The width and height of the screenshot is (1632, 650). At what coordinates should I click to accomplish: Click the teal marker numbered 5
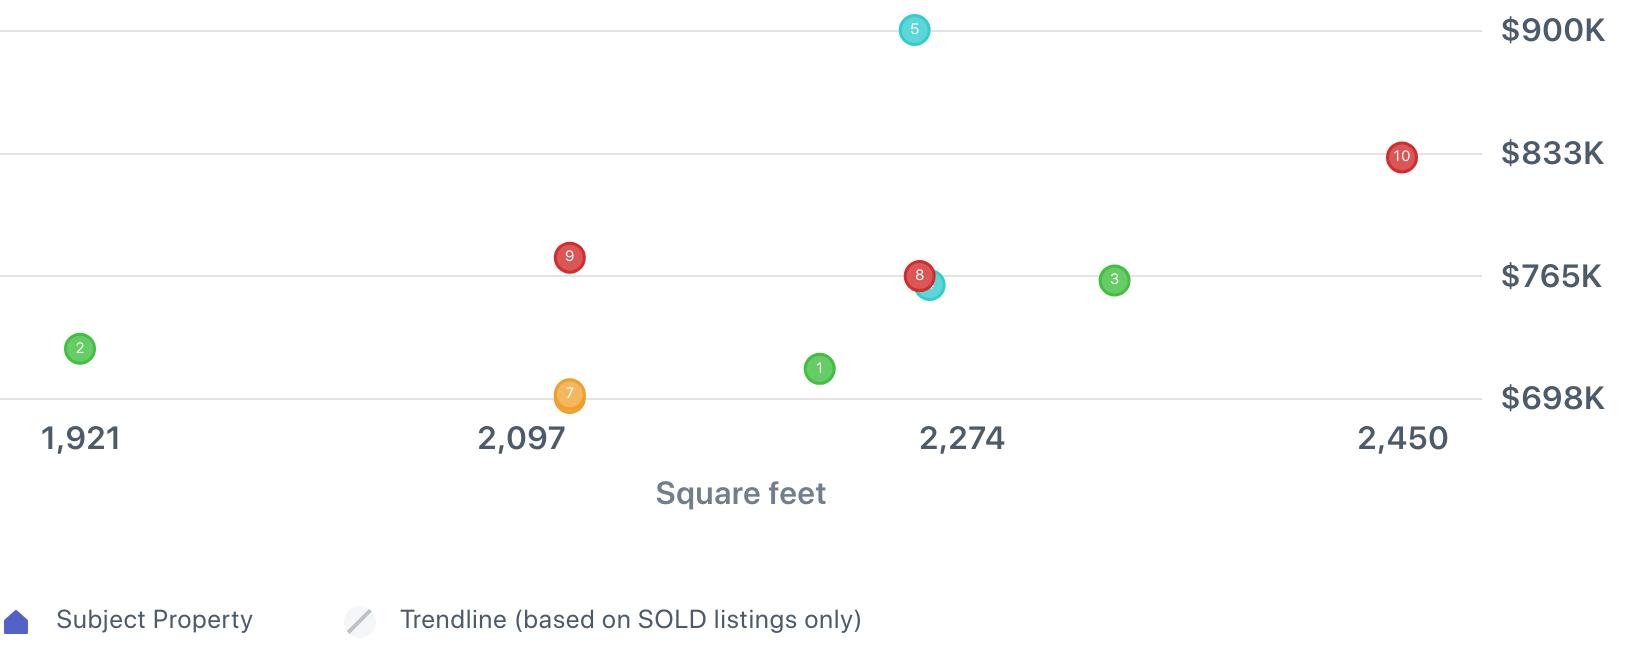click(x=914, y=30)
